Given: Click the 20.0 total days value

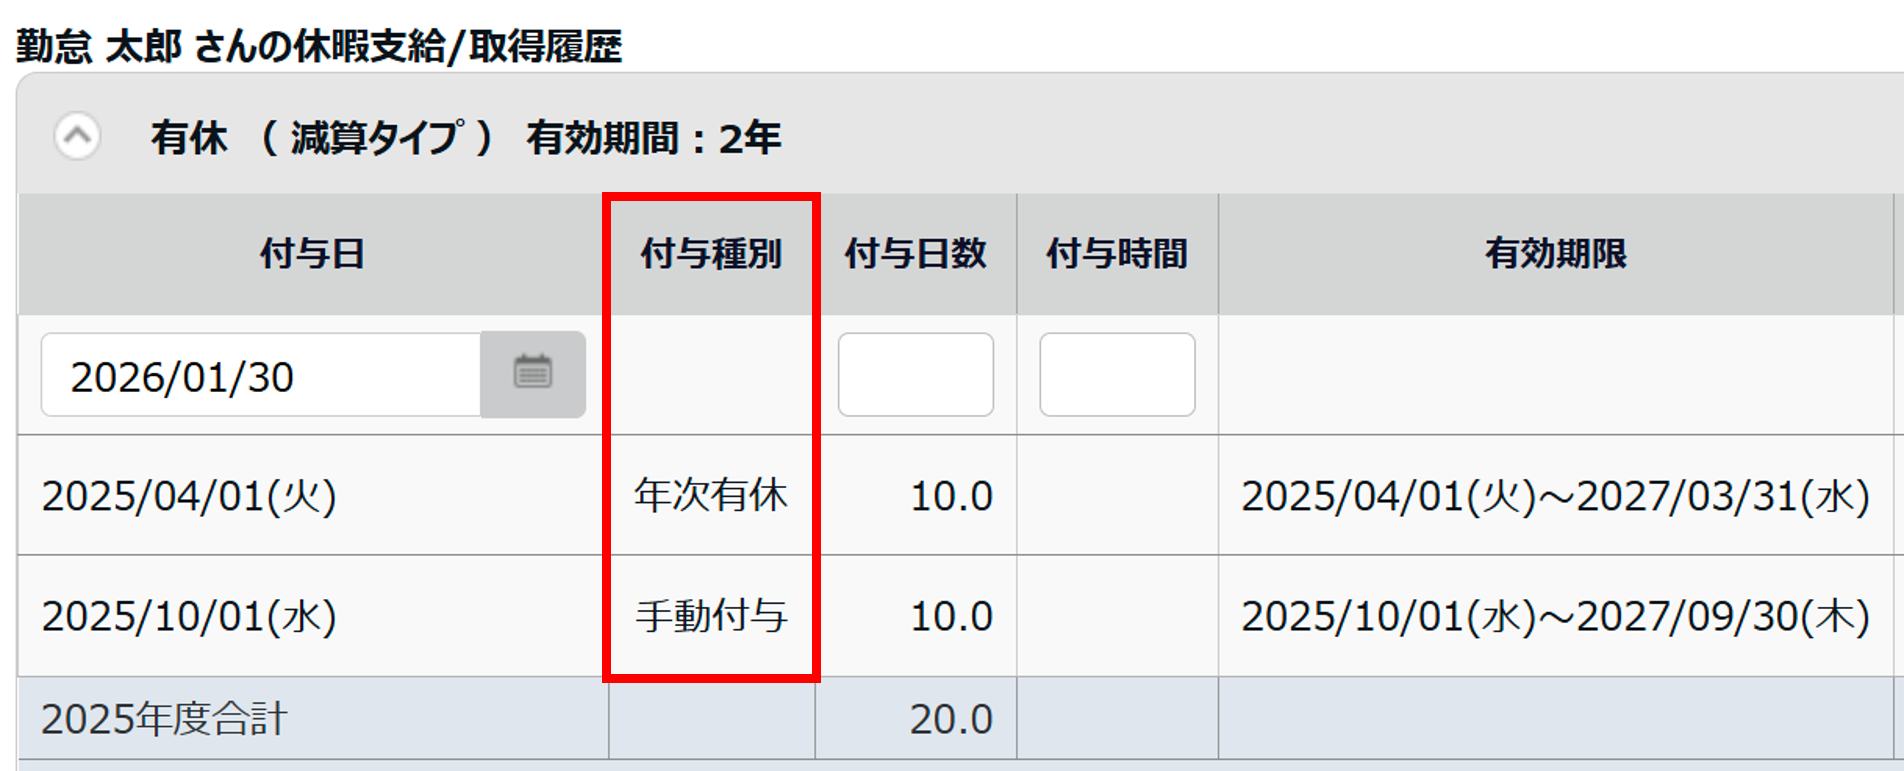Looking at the screenshot, I should point(950,719).
